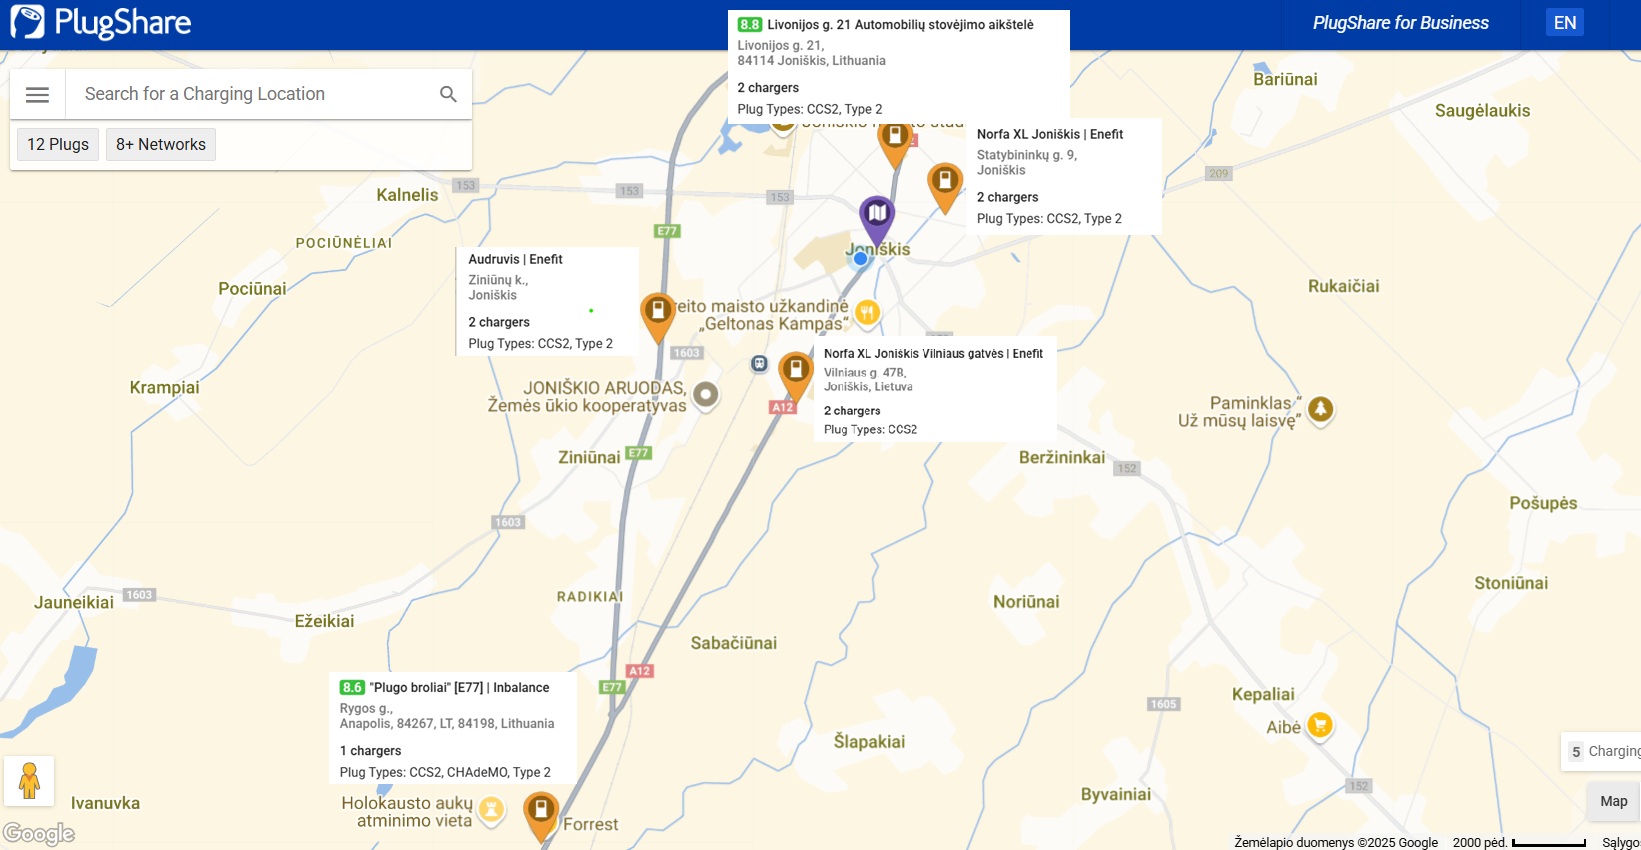Image resolution: width=1641 pixels, height=850 pixels.
Task: Click the Map type button
Action: pyautogui.click(x=1613, y=801)
